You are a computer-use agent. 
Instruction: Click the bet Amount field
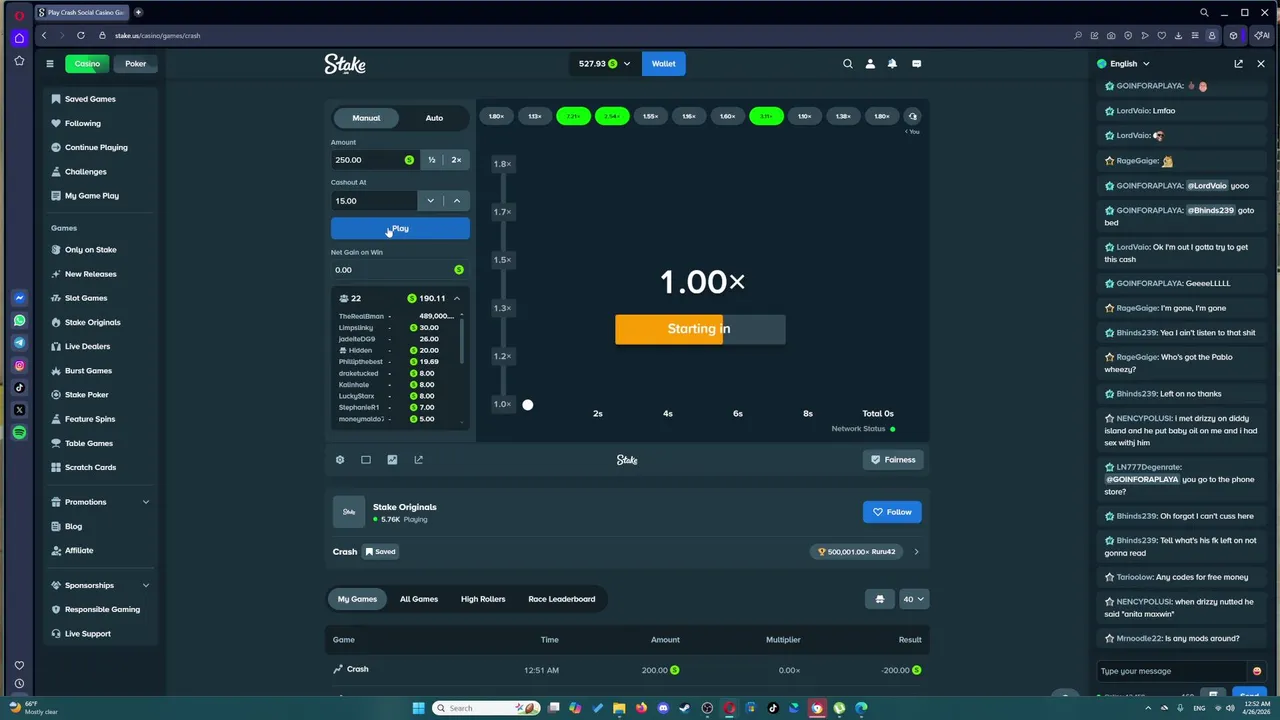coord(375,160)
